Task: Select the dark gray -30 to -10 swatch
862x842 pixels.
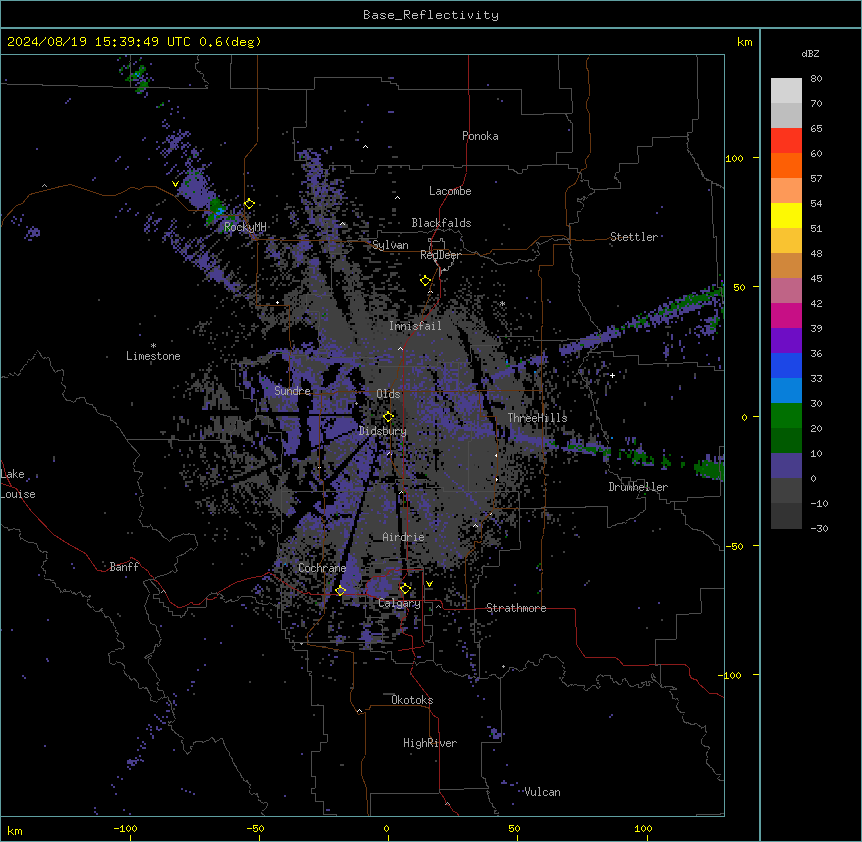Action: pos(786,516)
